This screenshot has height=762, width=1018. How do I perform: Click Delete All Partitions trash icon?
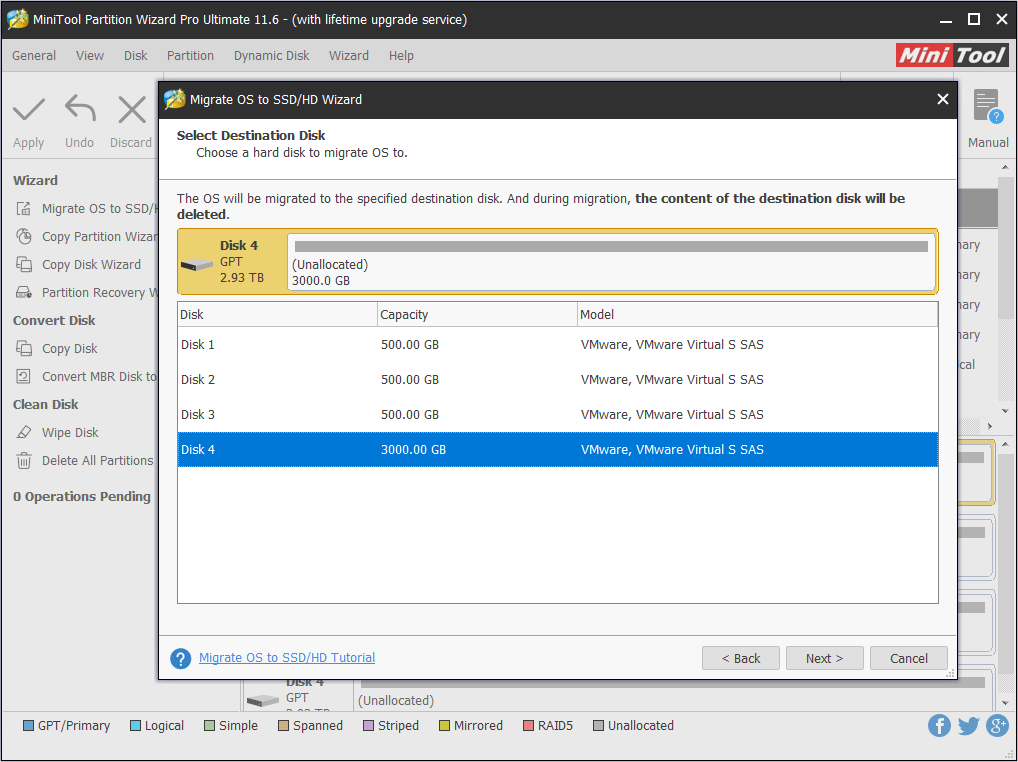click(x=24, y=460)
